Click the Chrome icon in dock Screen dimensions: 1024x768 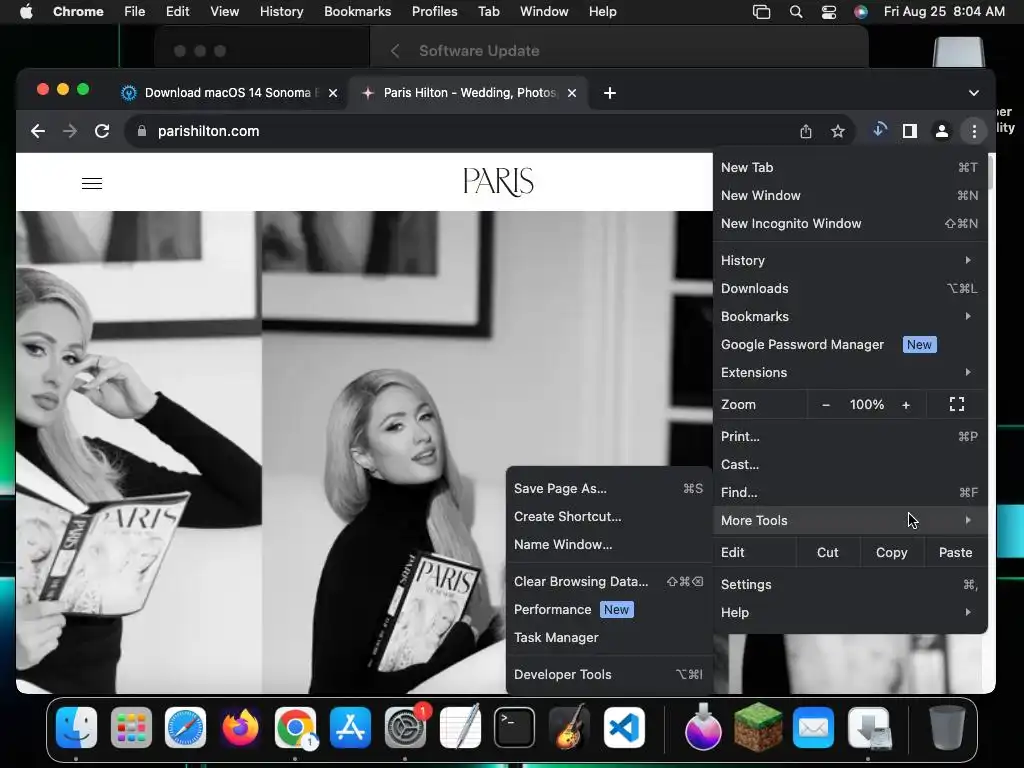(295, 728)
